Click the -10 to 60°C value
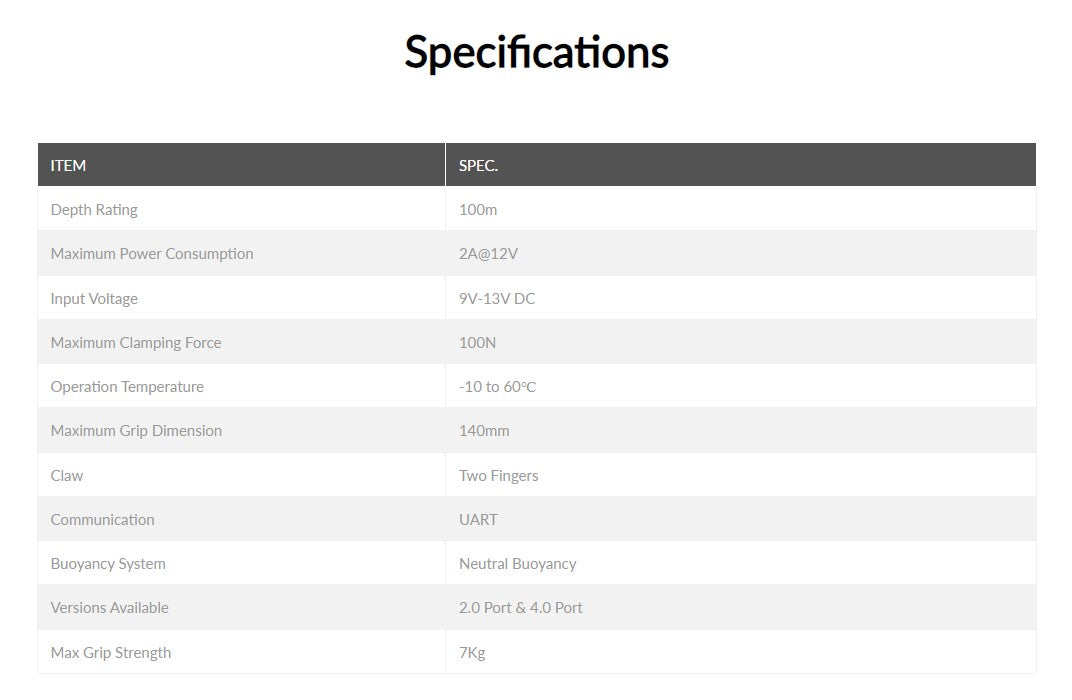The height and width of the screenshot is (700, 1072). point(497,387)
